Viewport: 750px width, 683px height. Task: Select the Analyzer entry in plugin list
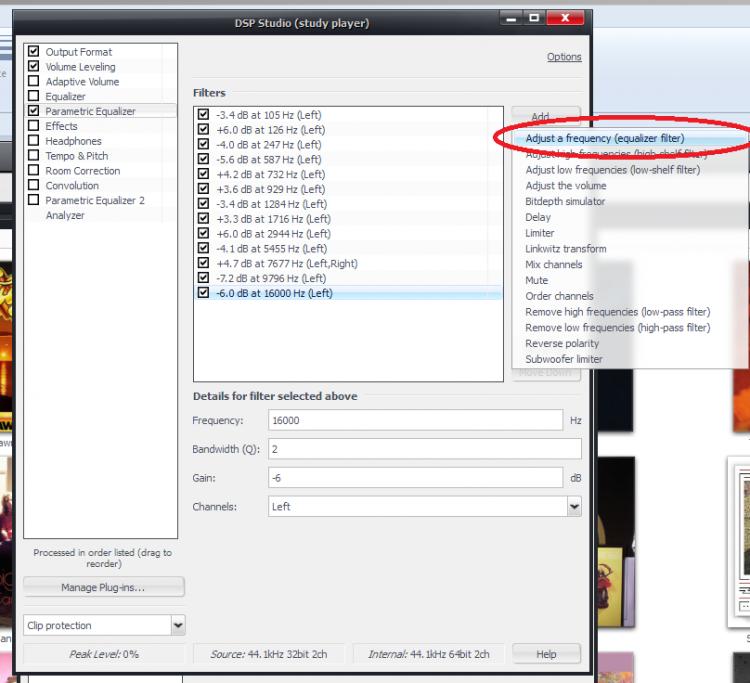click(x=65, y=215)
